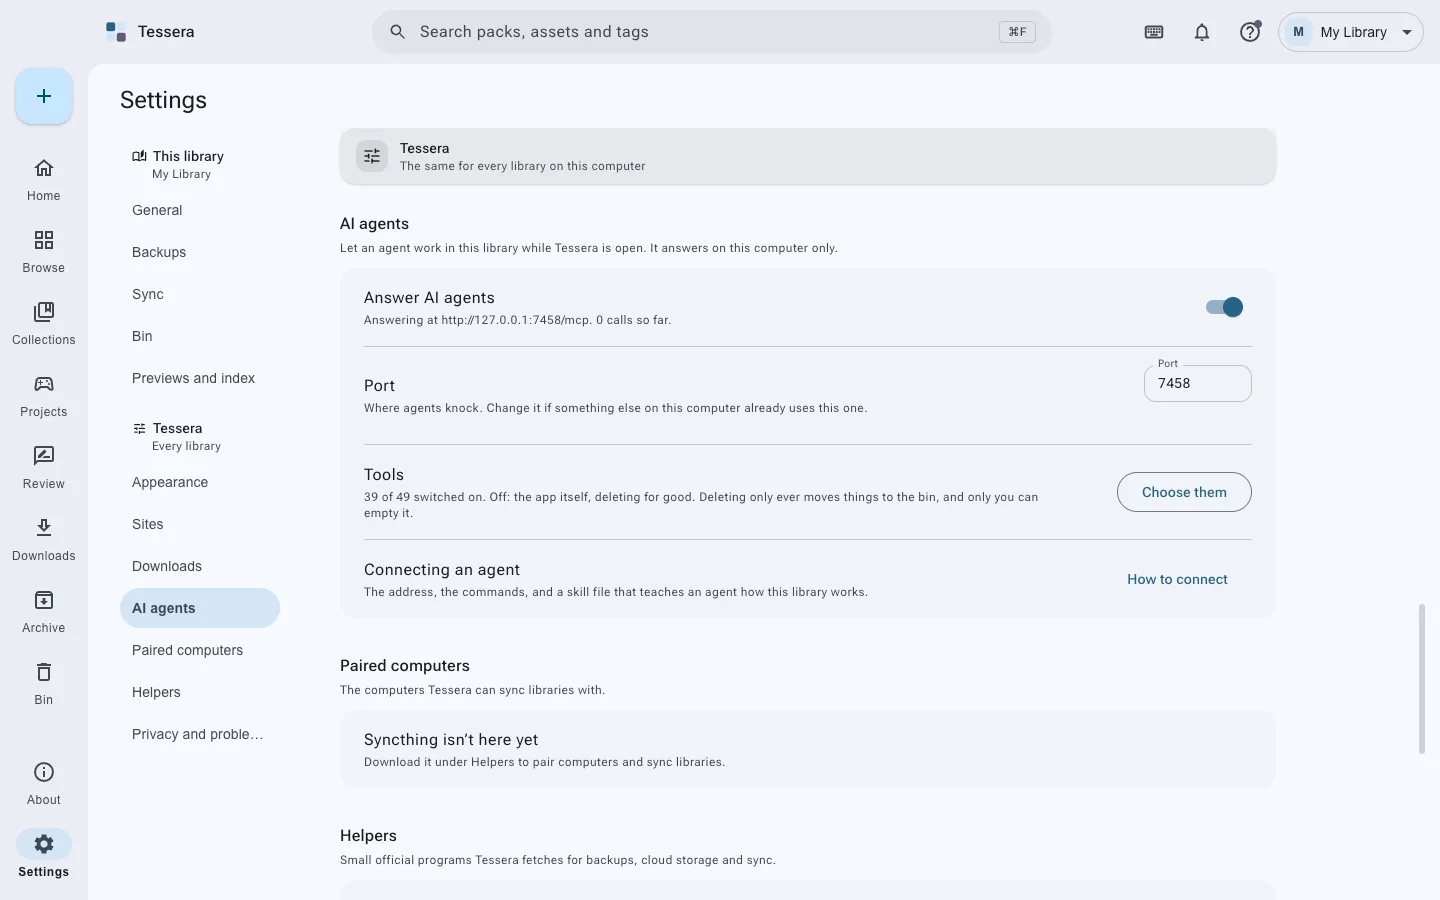Image resolution: width=1440 pixels, height=900 pixels.
Task: Select Downloads in the settings list
Action: tap(200, 566)
